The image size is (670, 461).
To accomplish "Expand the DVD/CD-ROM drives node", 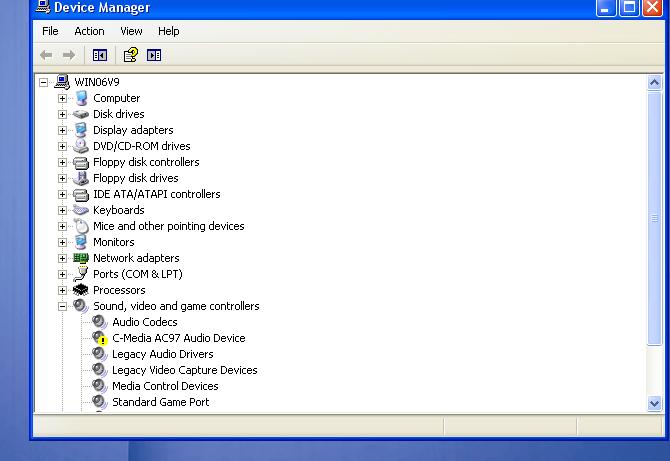I will [62, 146].
